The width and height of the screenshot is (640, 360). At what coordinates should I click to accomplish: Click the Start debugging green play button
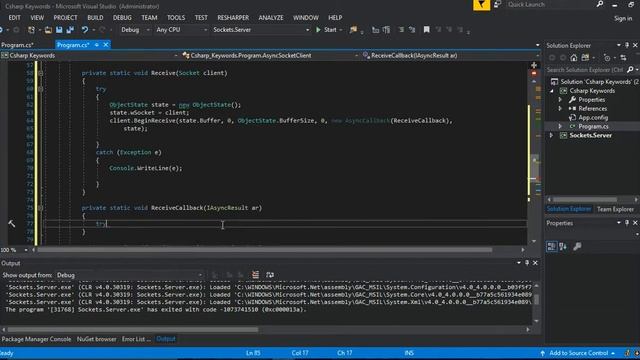pos(318,30)
